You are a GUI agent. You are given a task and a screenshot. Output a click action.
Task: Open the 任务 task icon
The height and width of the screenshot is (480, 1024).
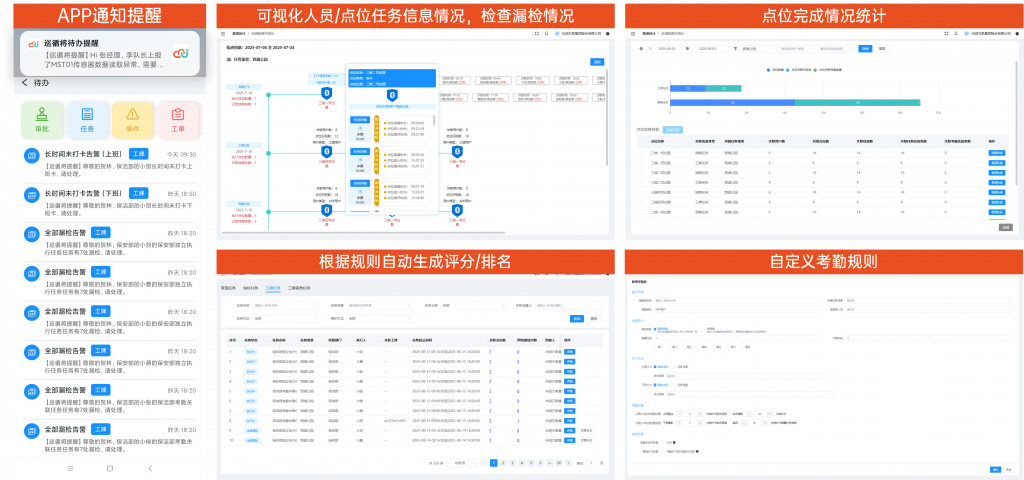tap(87, 119)
